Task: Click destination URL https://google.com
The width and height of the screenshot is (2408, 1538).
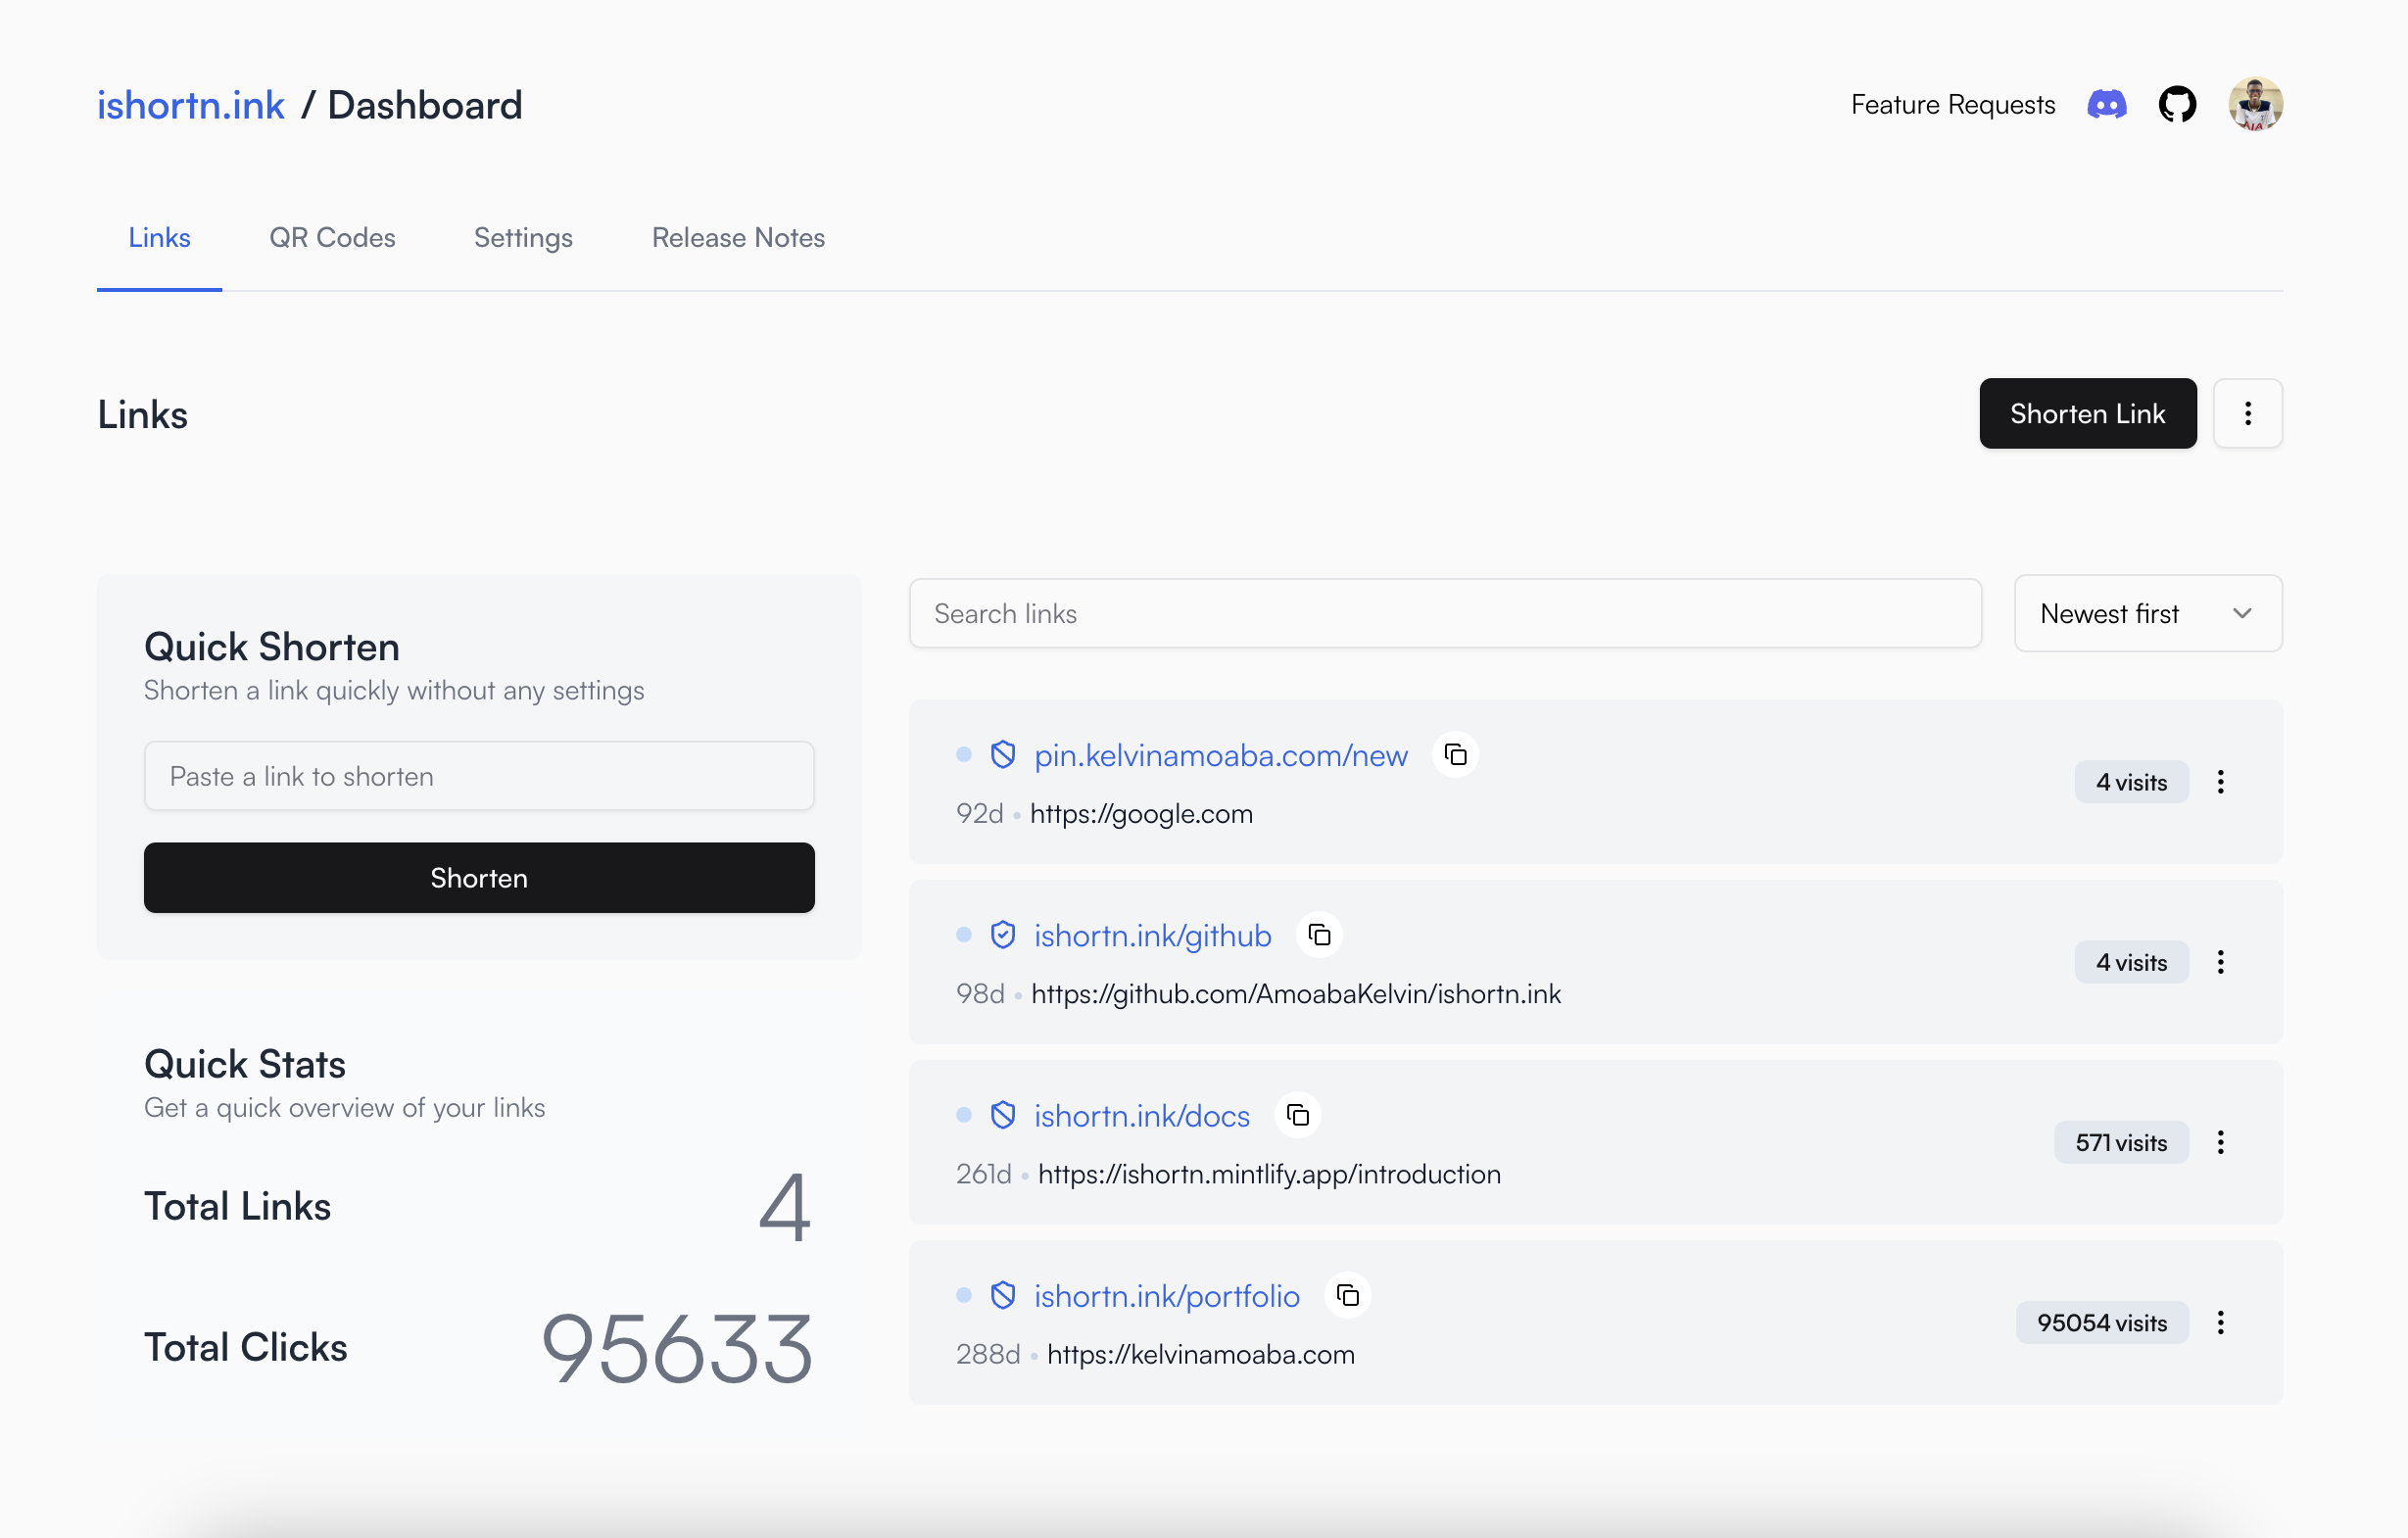Action: pyautogui.click(x=1141, y=813)
